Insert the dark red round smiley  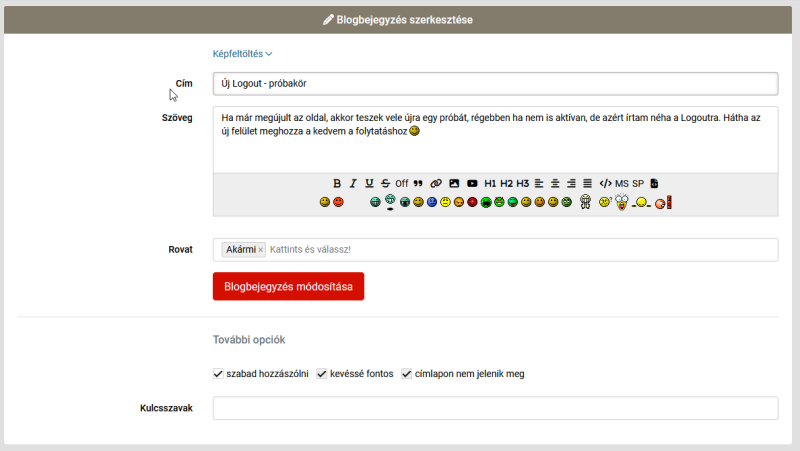pos(472,202)
